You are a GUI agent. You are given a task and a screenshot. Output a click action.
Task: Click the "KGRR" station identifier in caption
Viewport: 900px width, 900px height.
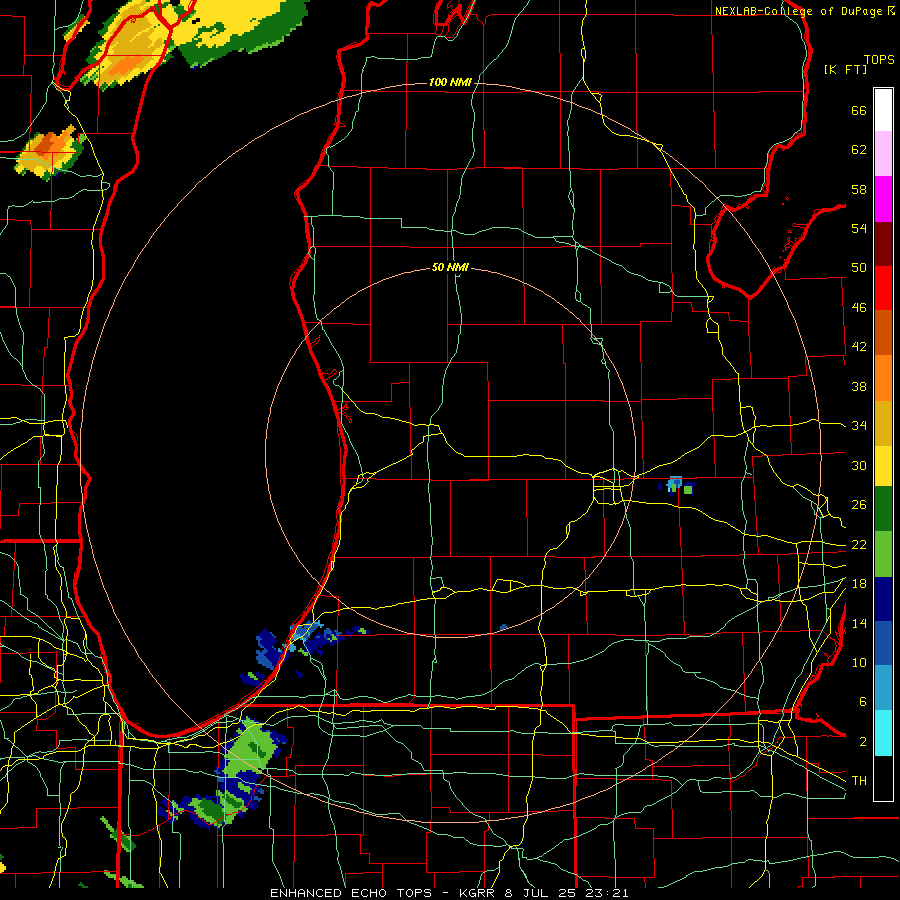[x=479, y=893]
